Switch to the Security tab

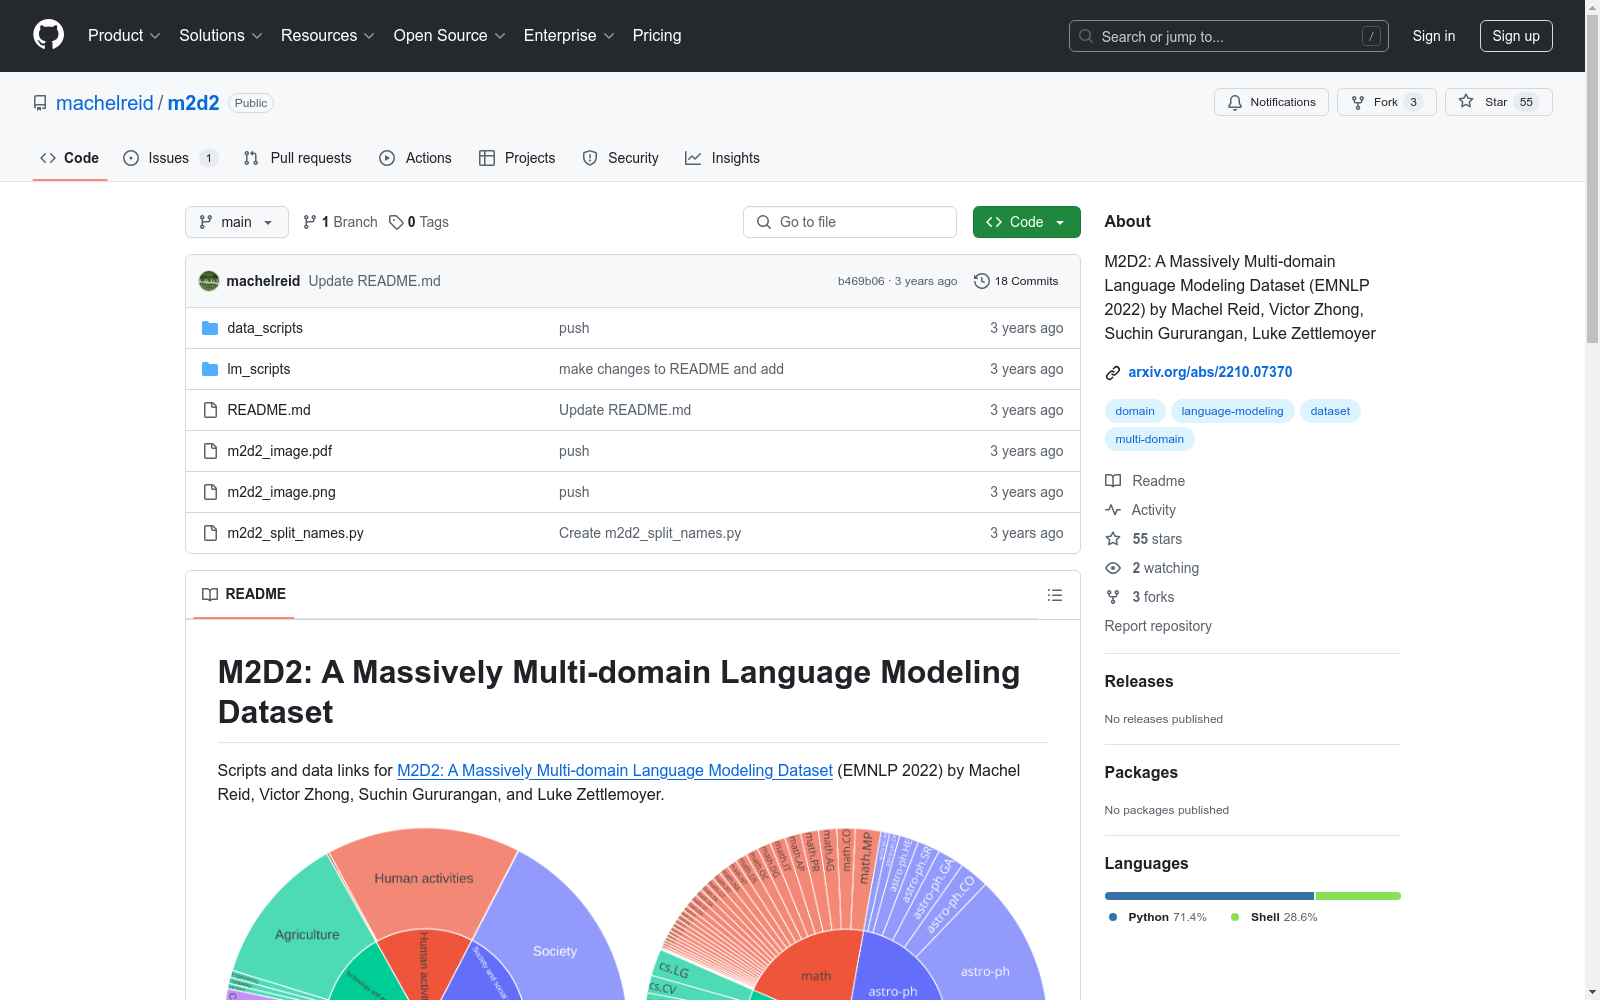pos(621,158)
